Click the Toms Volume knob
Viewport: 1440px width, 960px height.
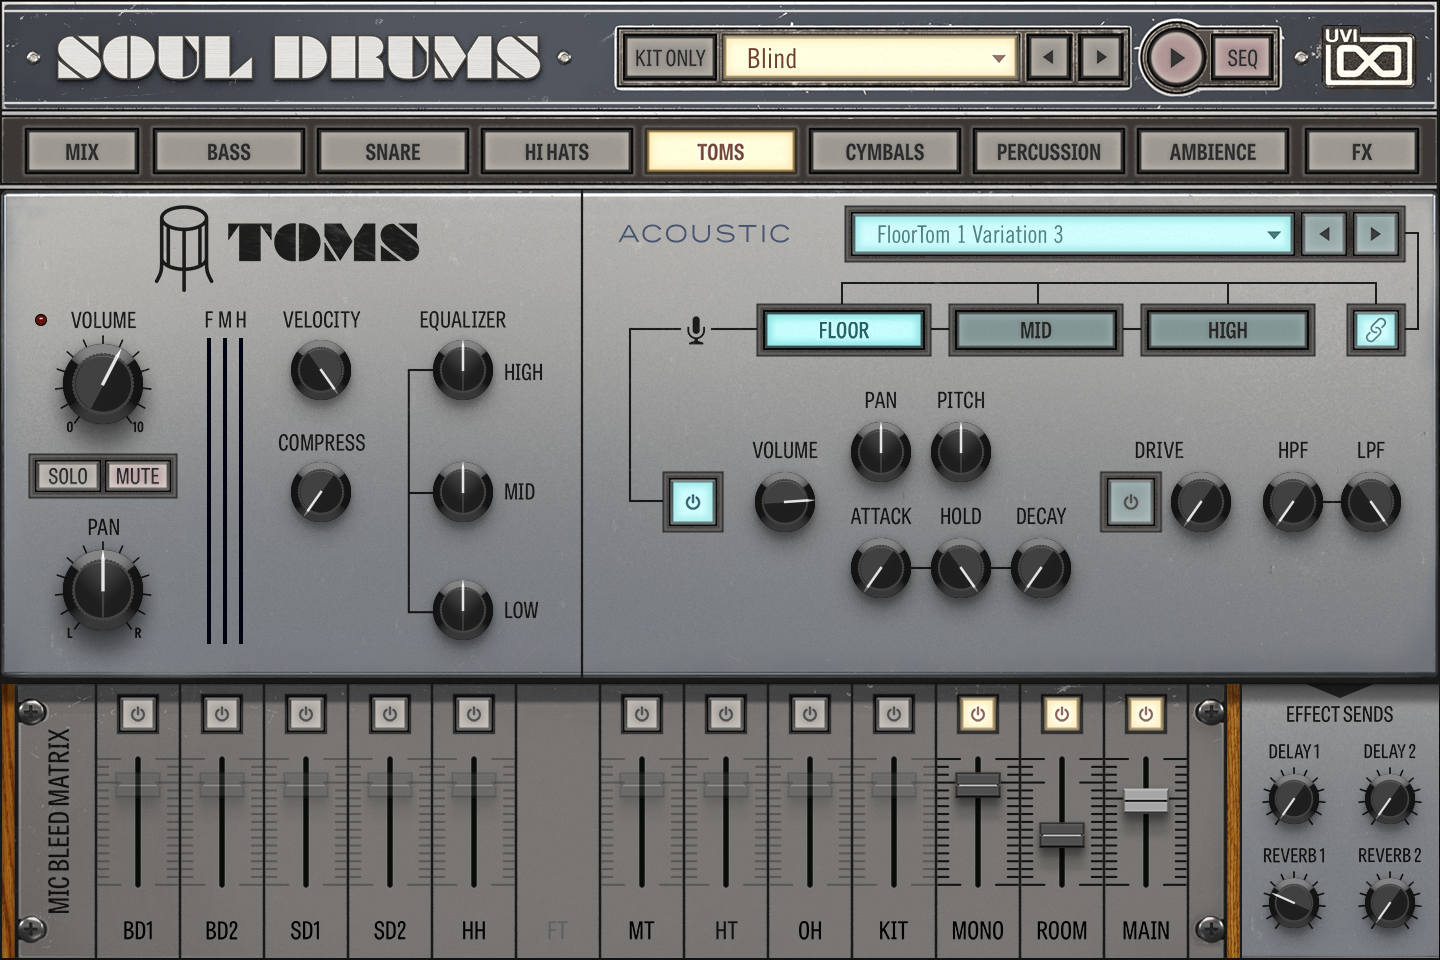(103, 382)
